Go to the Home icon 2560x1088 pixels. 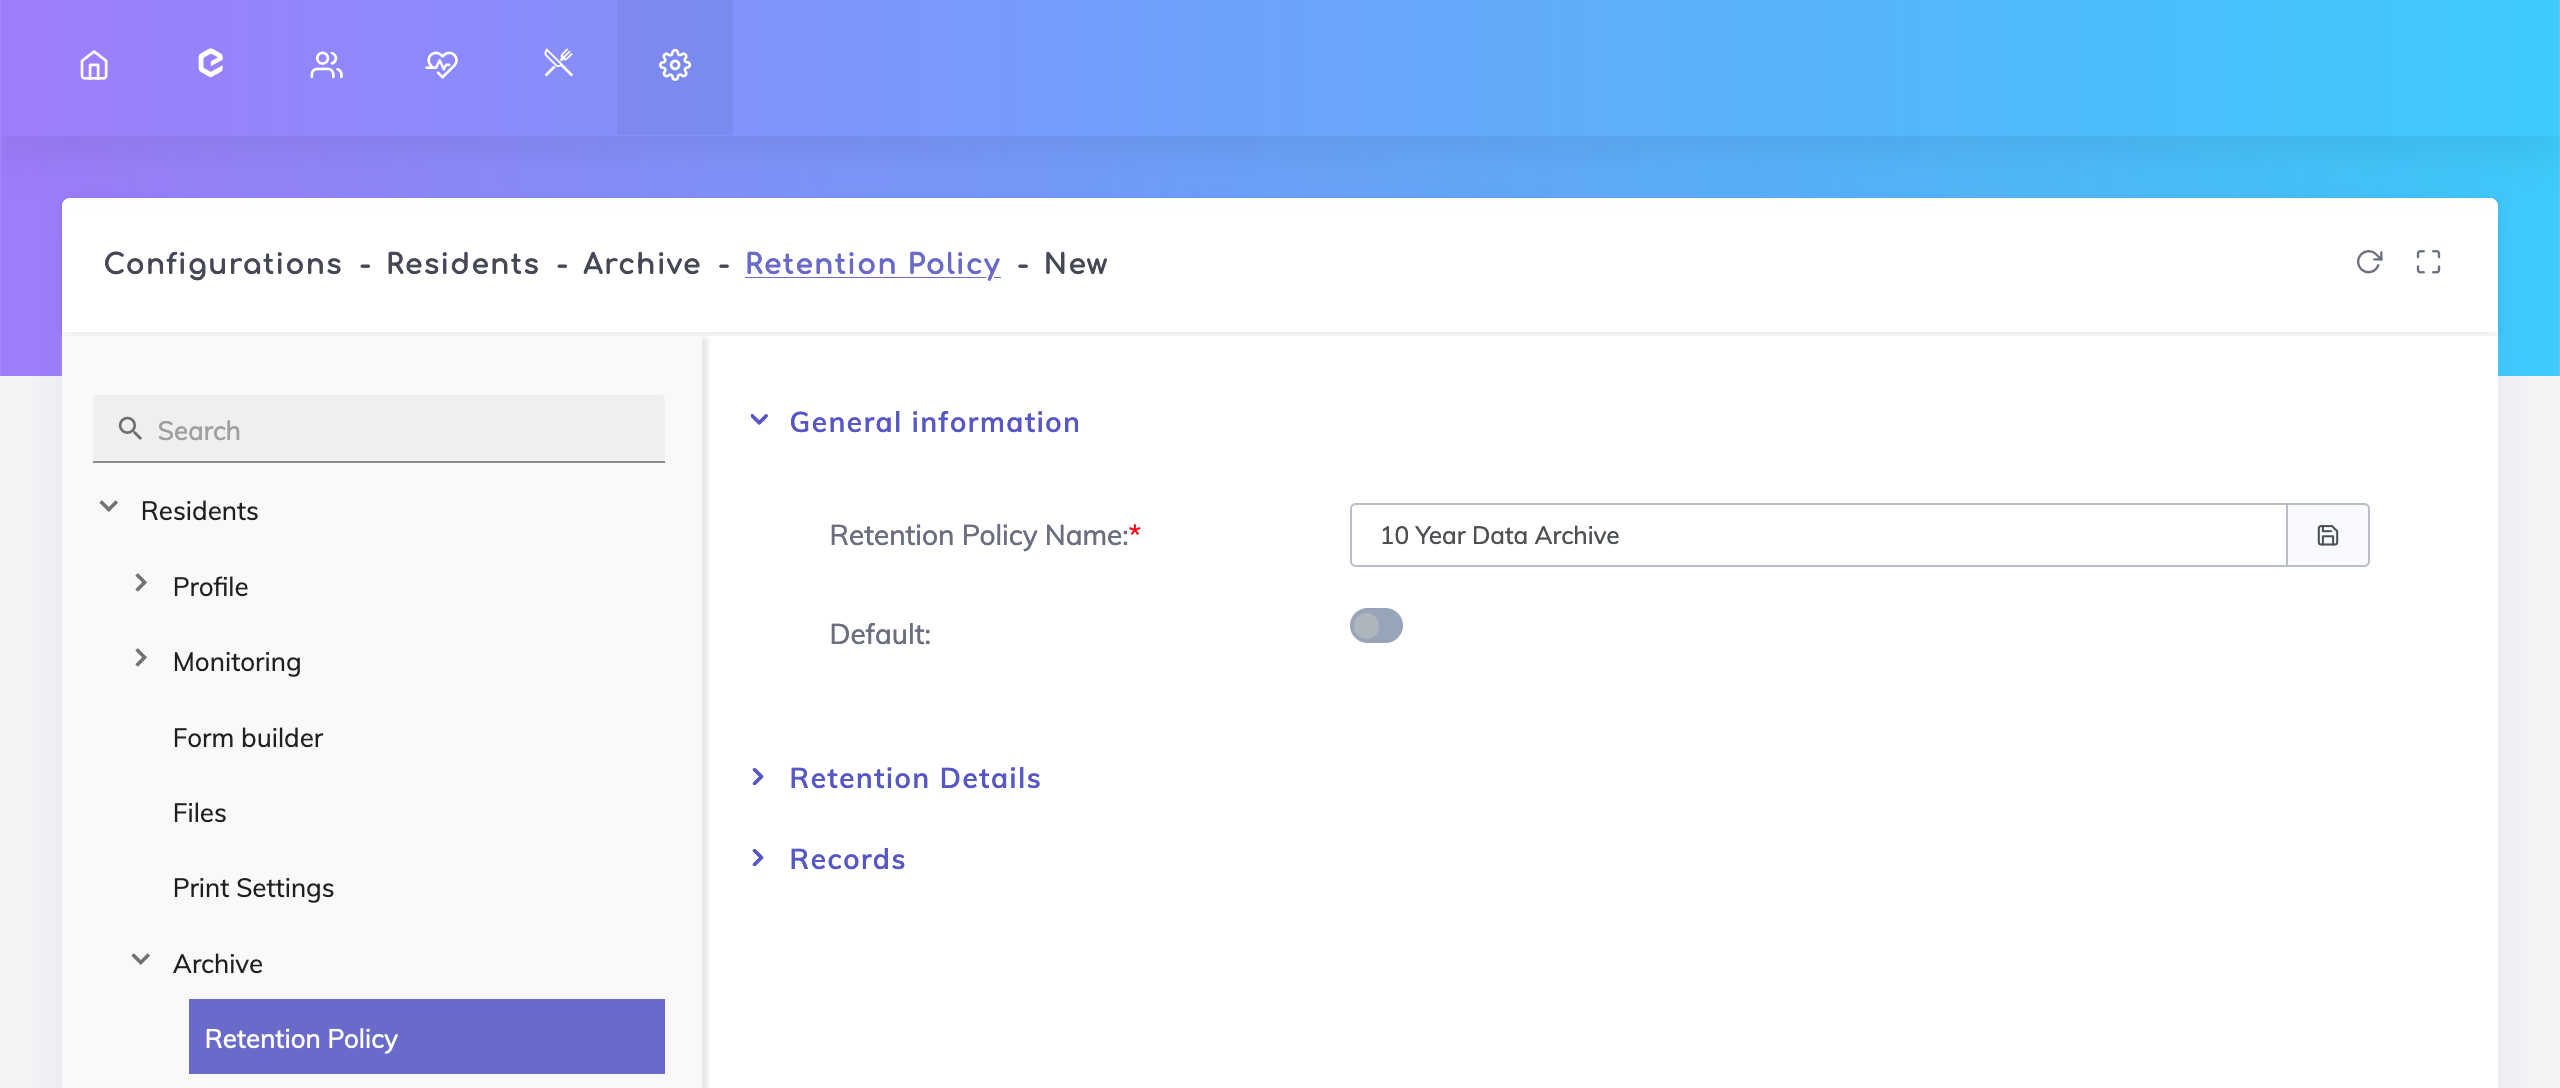point(94,66)
